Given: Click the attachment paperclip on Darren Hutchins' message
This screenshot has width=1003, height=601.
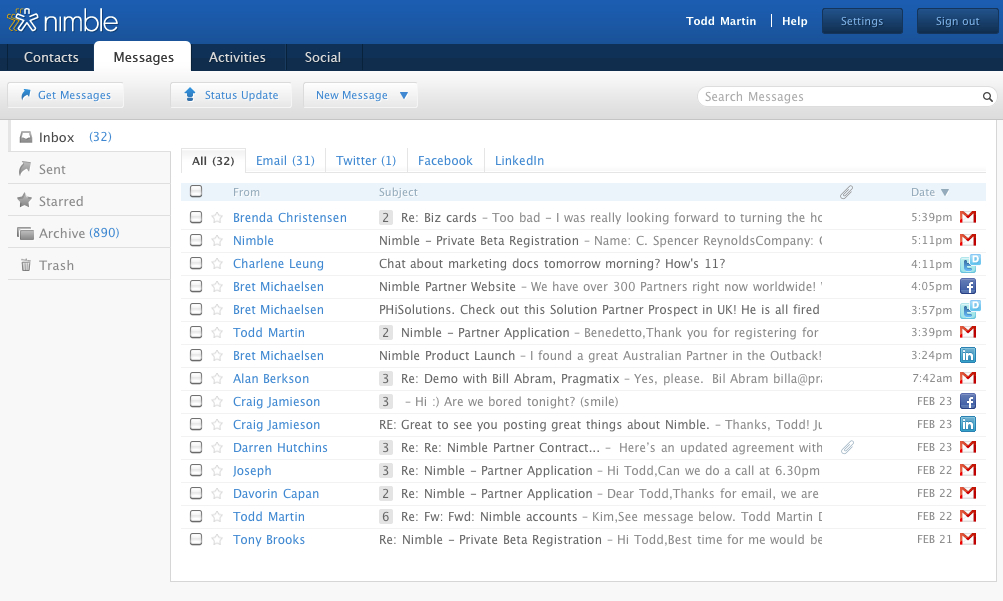Looking at the screenshot, I should pyautogui.click(x=846, y=448).
